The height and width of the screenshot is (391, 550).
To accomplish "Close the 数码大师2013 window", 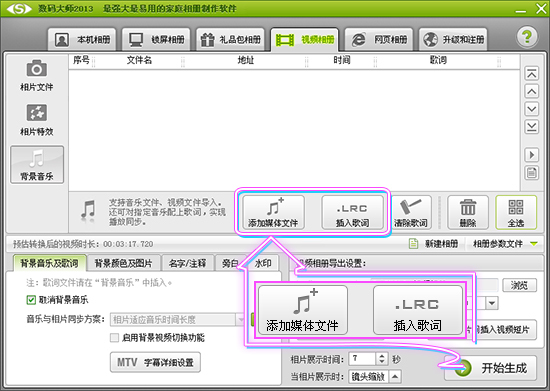I will point(541,8).
